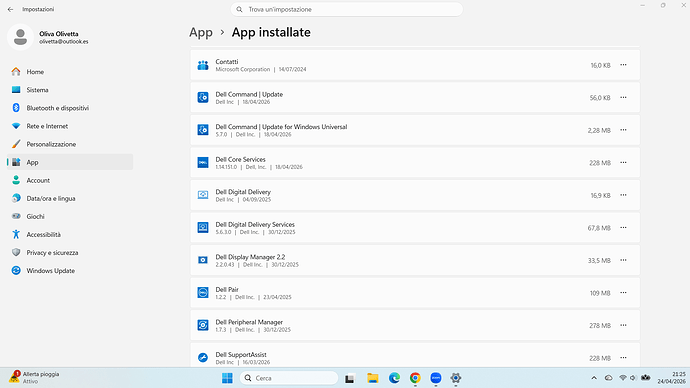Open more options for Dell Core Services
This screenshot has width=690, height=388.
pos(623,162)
